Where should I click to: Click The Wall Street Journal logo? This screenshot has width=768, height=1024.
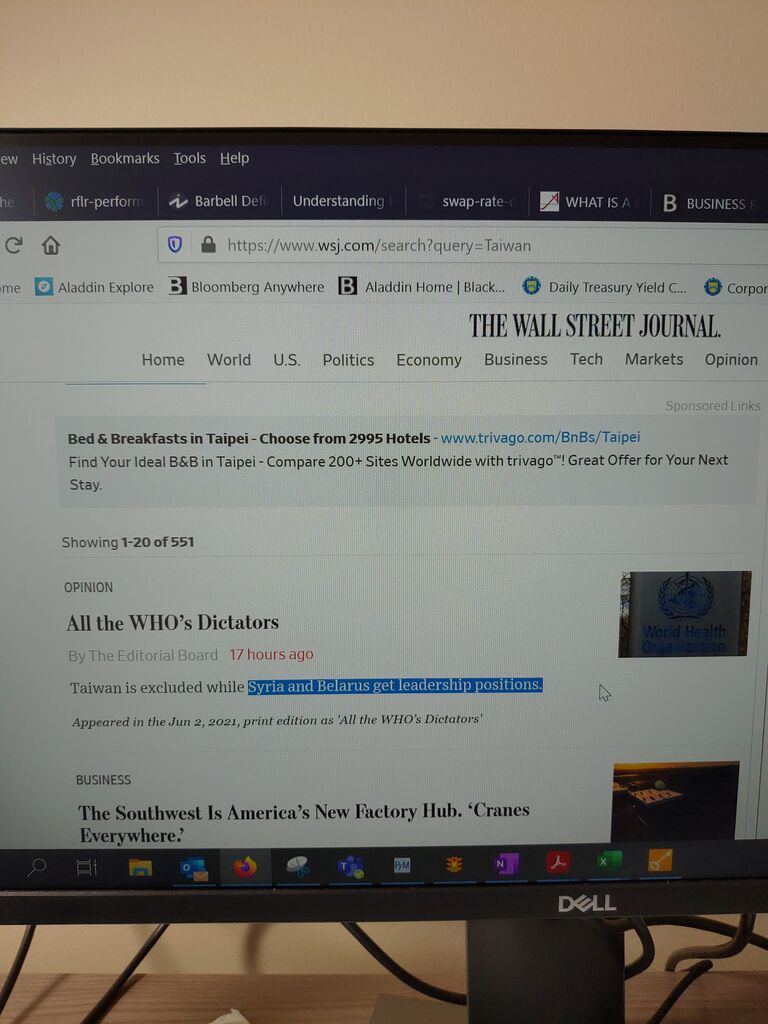594,325
